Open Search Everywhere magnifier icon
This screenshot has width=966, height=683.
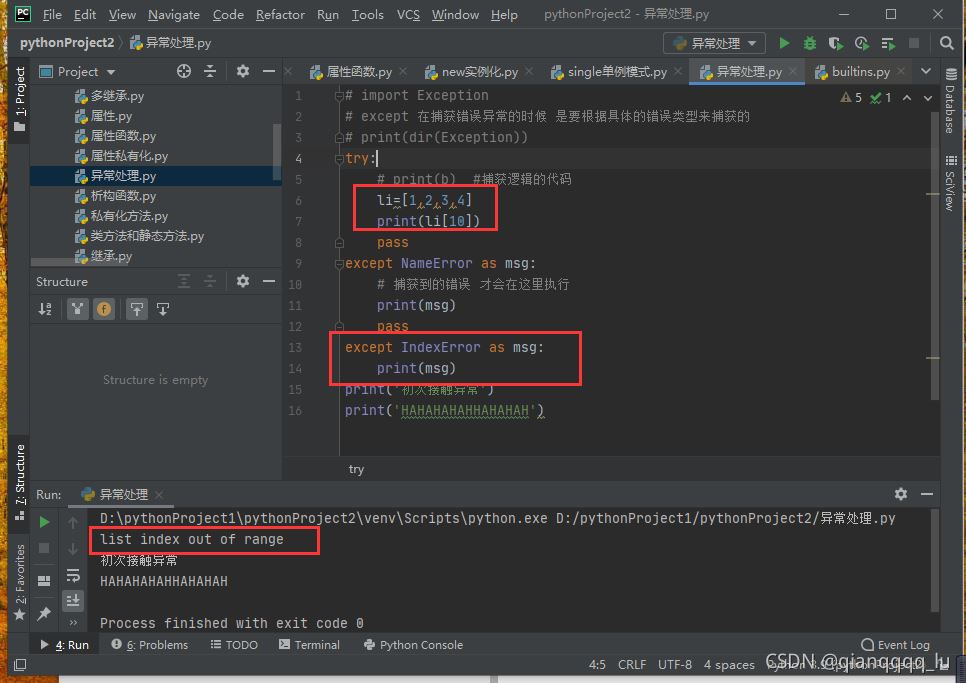point(947,43)
